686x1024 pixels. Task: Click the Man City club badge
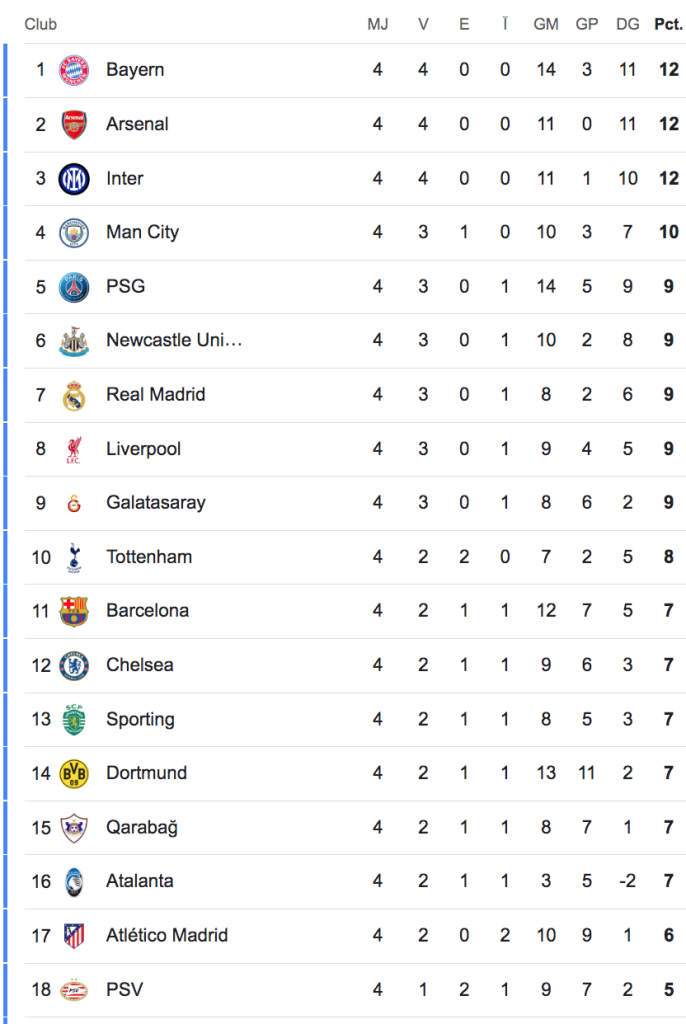[74, 232]
